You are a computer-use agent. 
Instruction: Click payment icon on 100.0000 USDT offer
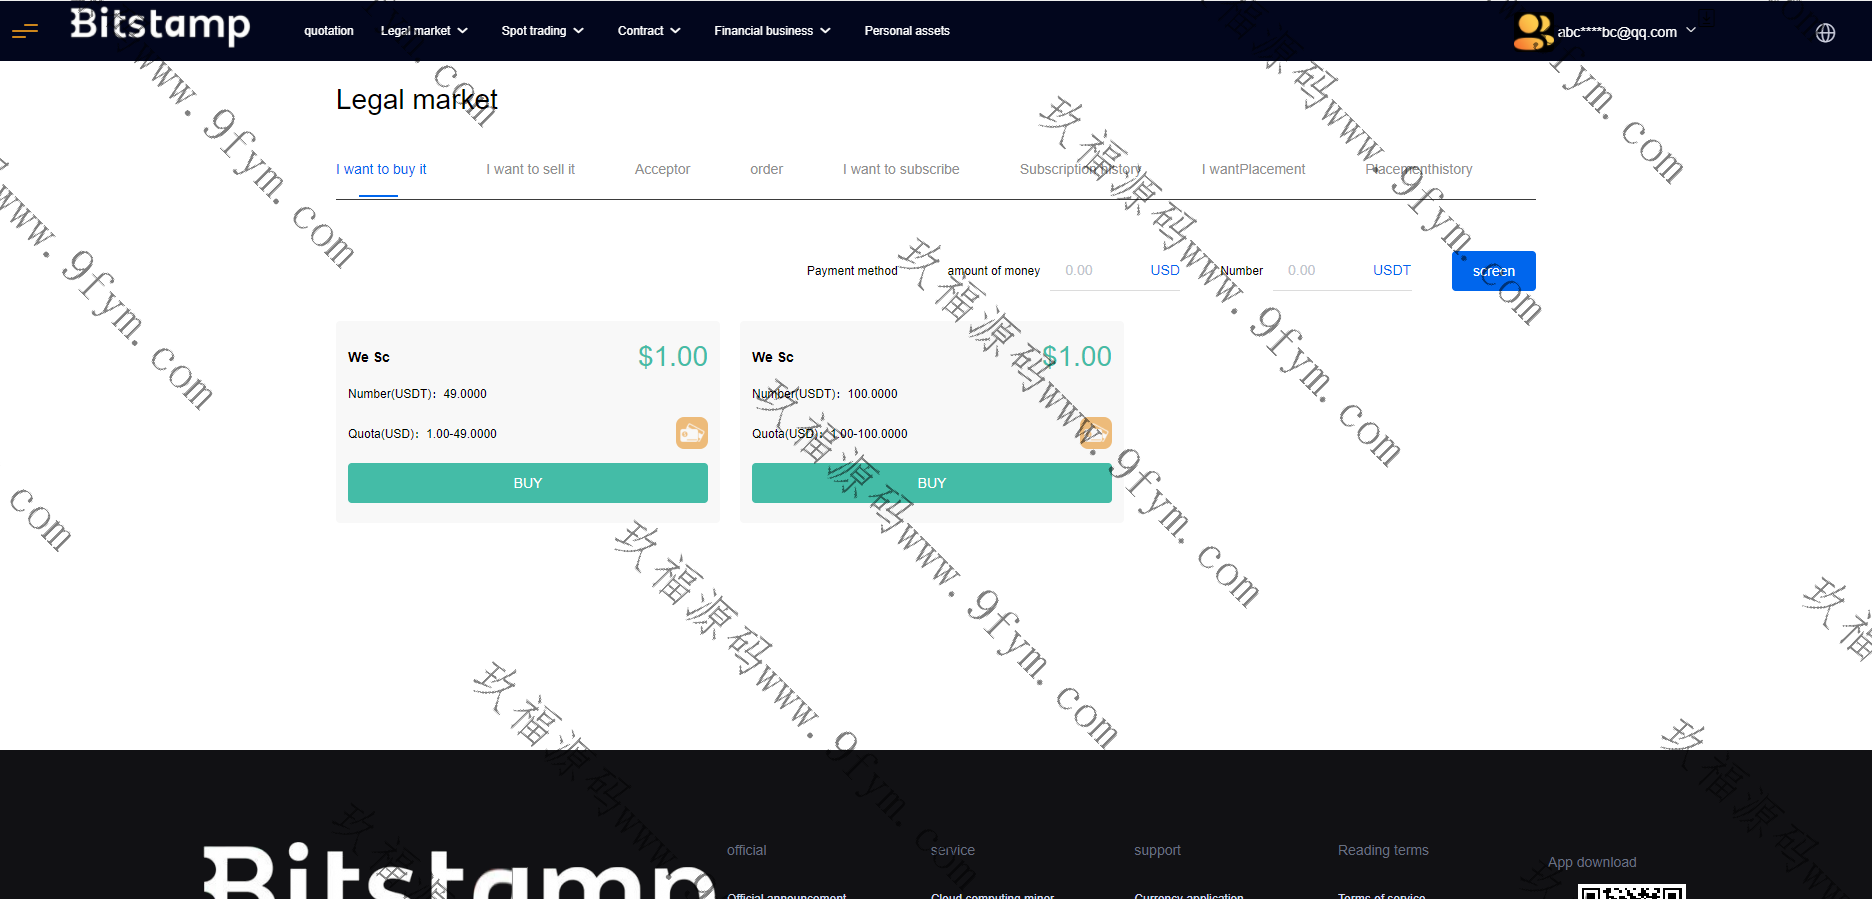click(x=1095, y=433)
